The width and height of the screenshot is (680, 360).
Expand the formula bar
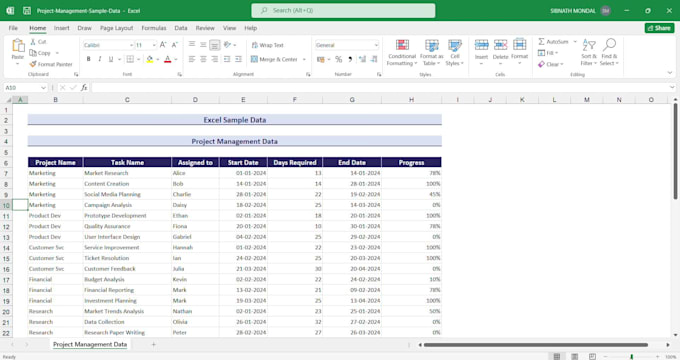point(672,88)
